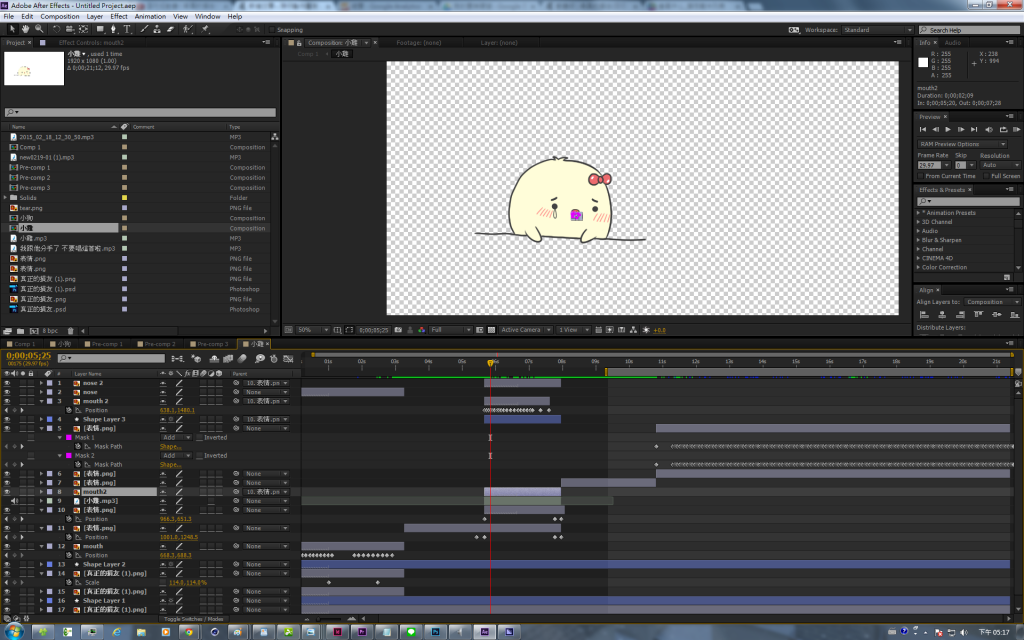Open the viewer resolution Full dropdown
Image resolution: width=1024 pixels, height=640 pixels.
point(451,330)
